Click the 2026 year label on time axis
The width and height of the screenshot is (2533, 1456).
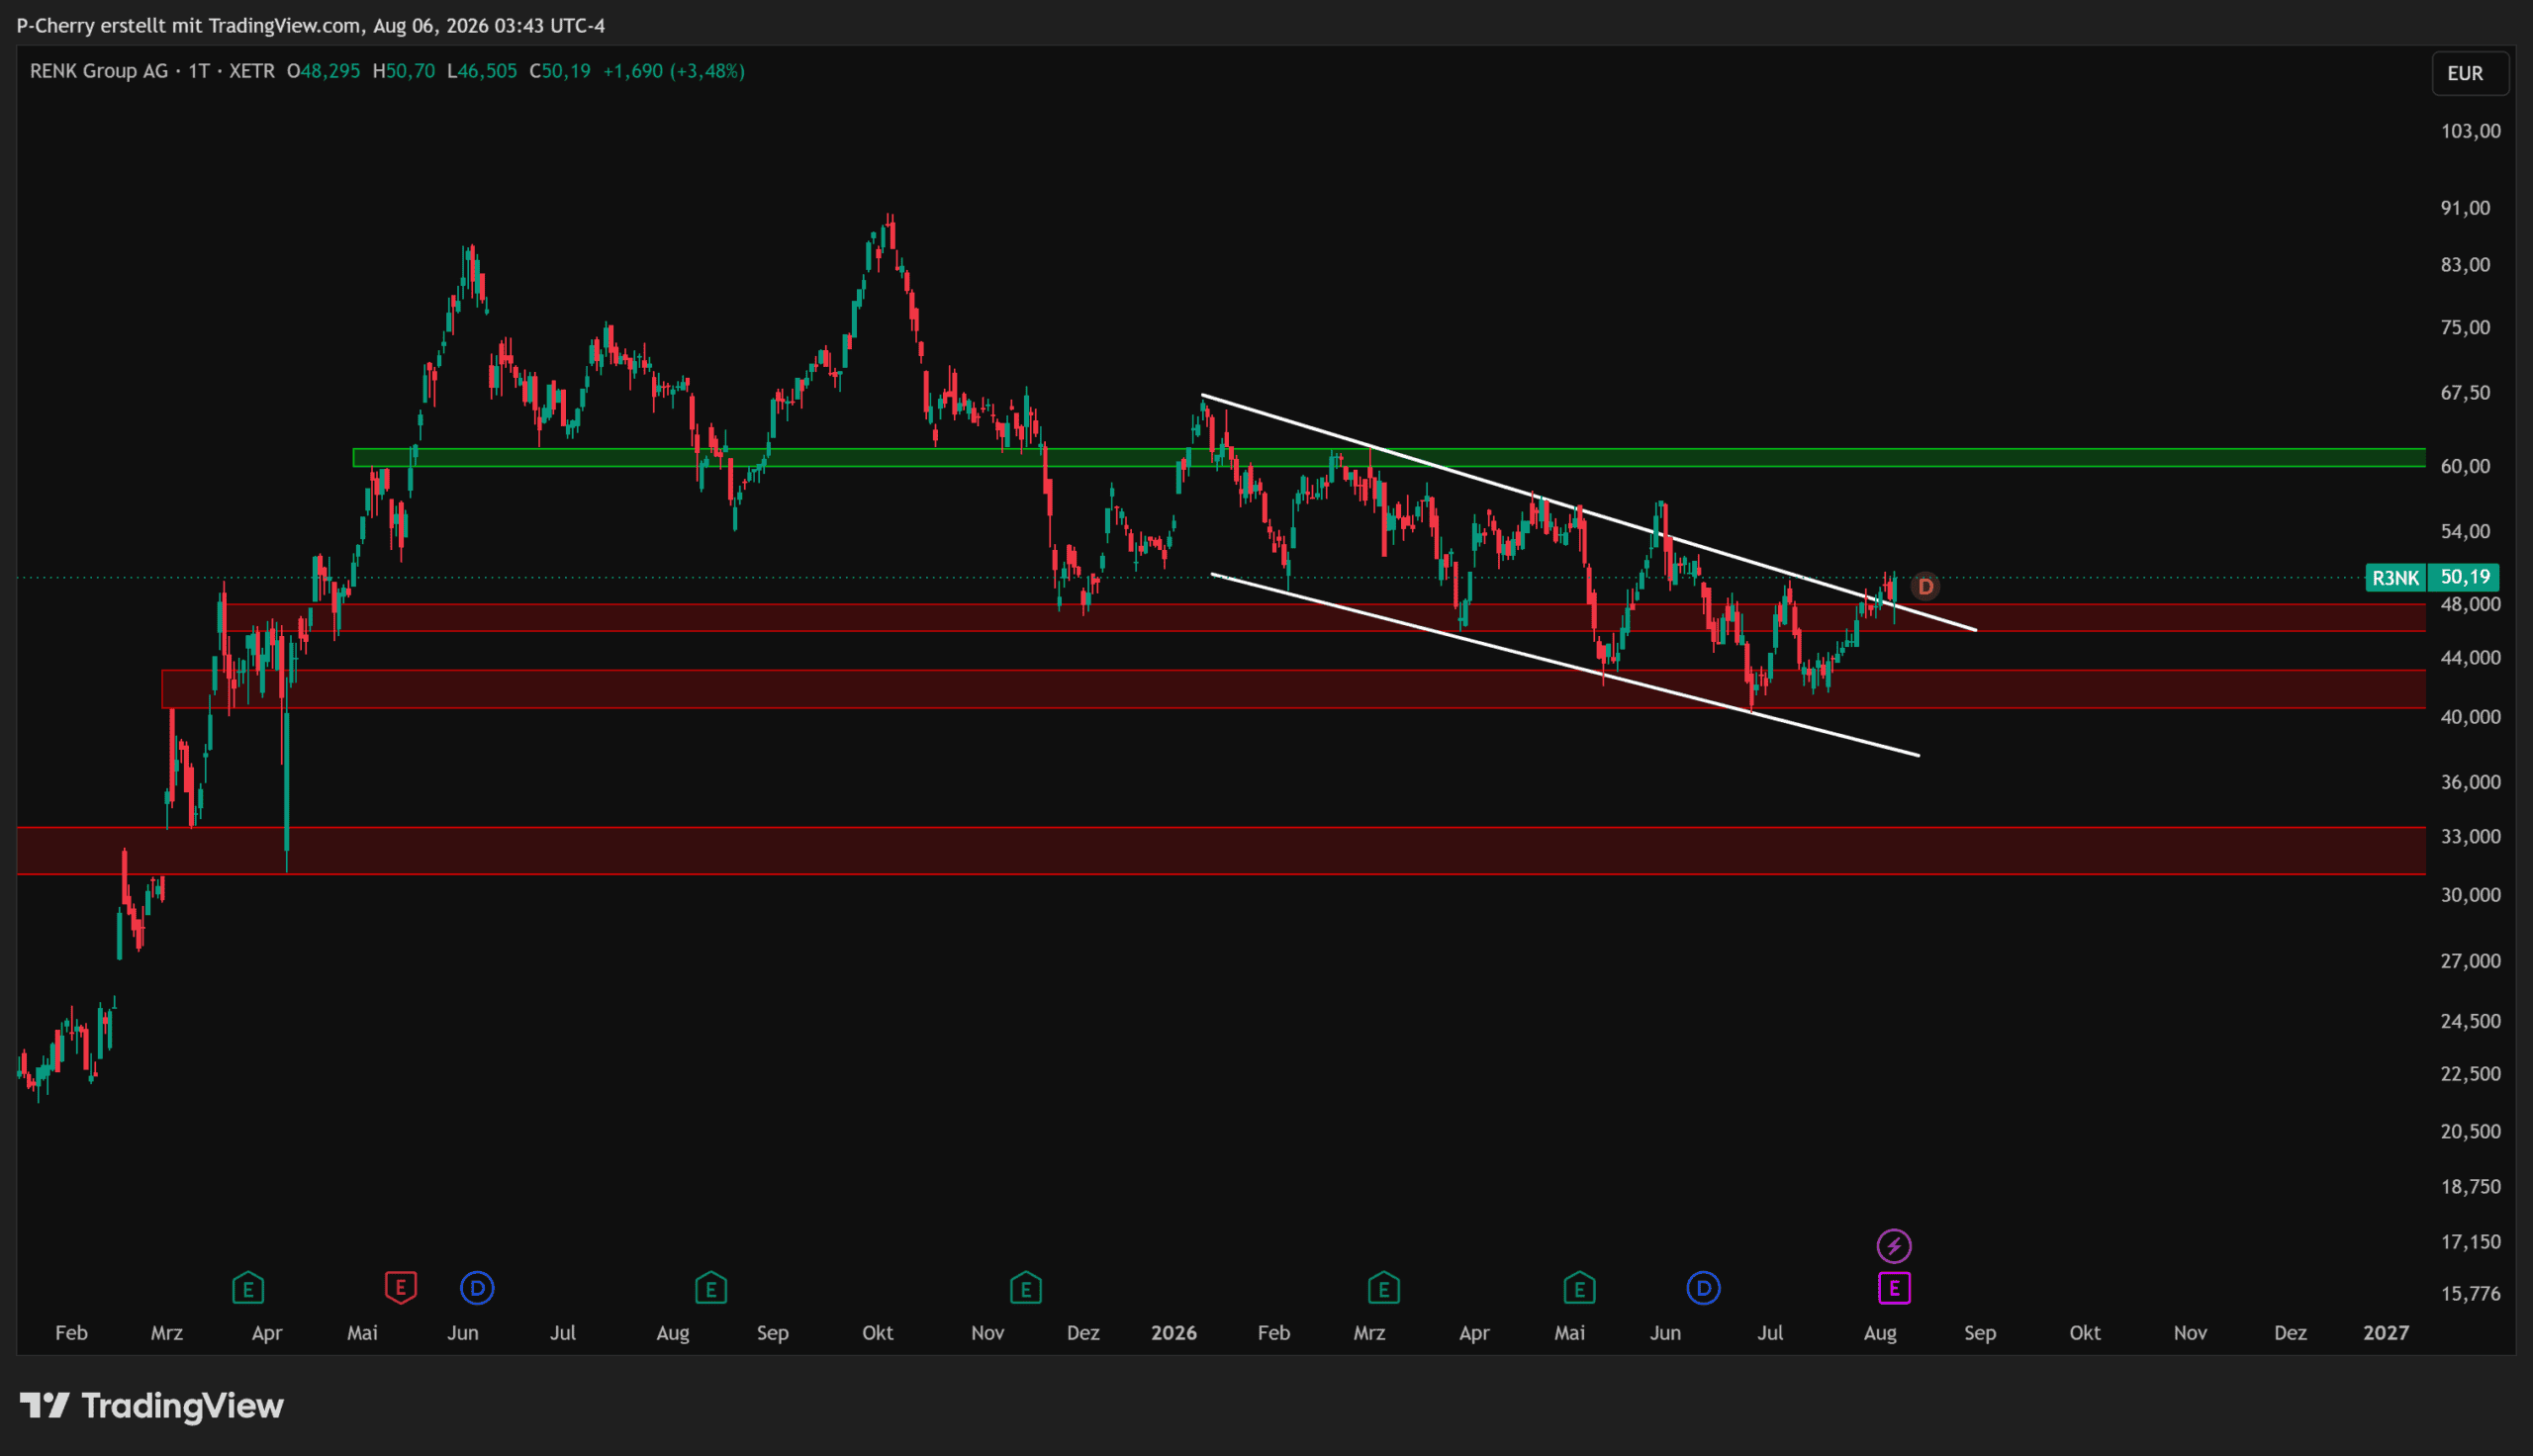[1174, 1333]
